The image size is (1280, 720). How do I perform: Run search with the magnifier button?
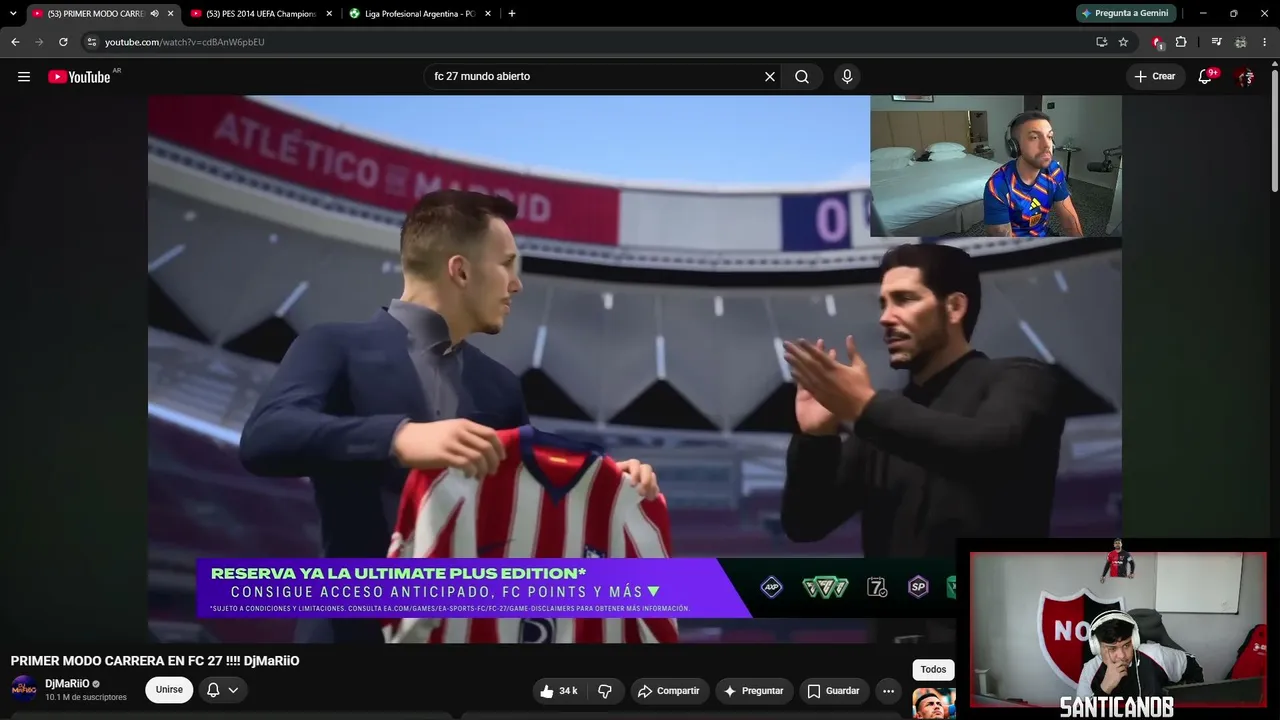[802, 77]
